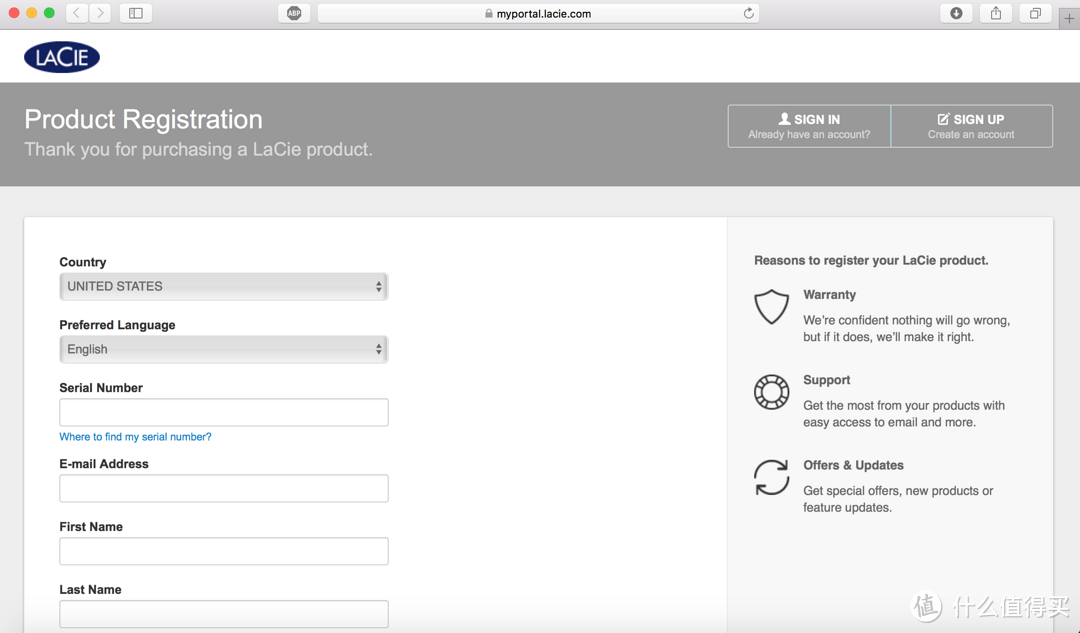Open the Safari share menu

(x=996, y=13)
